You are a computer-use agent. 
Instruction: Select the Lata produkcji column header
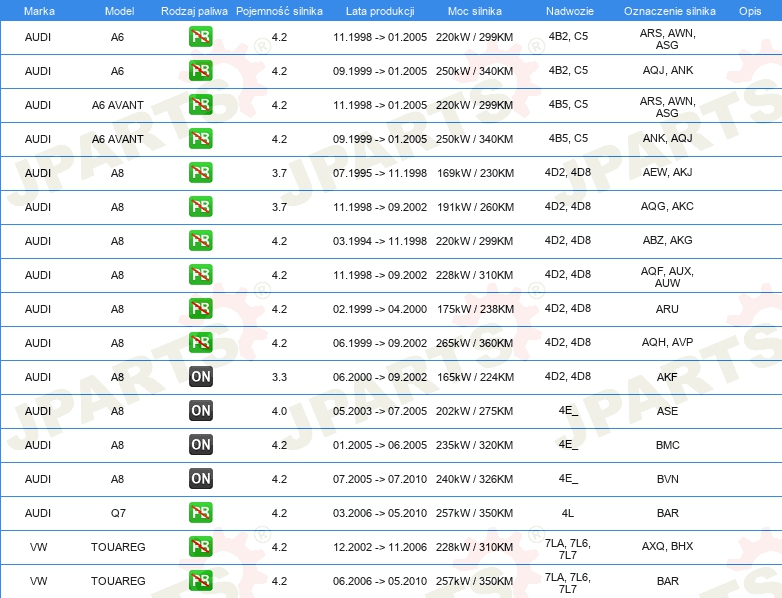[380, 11]
